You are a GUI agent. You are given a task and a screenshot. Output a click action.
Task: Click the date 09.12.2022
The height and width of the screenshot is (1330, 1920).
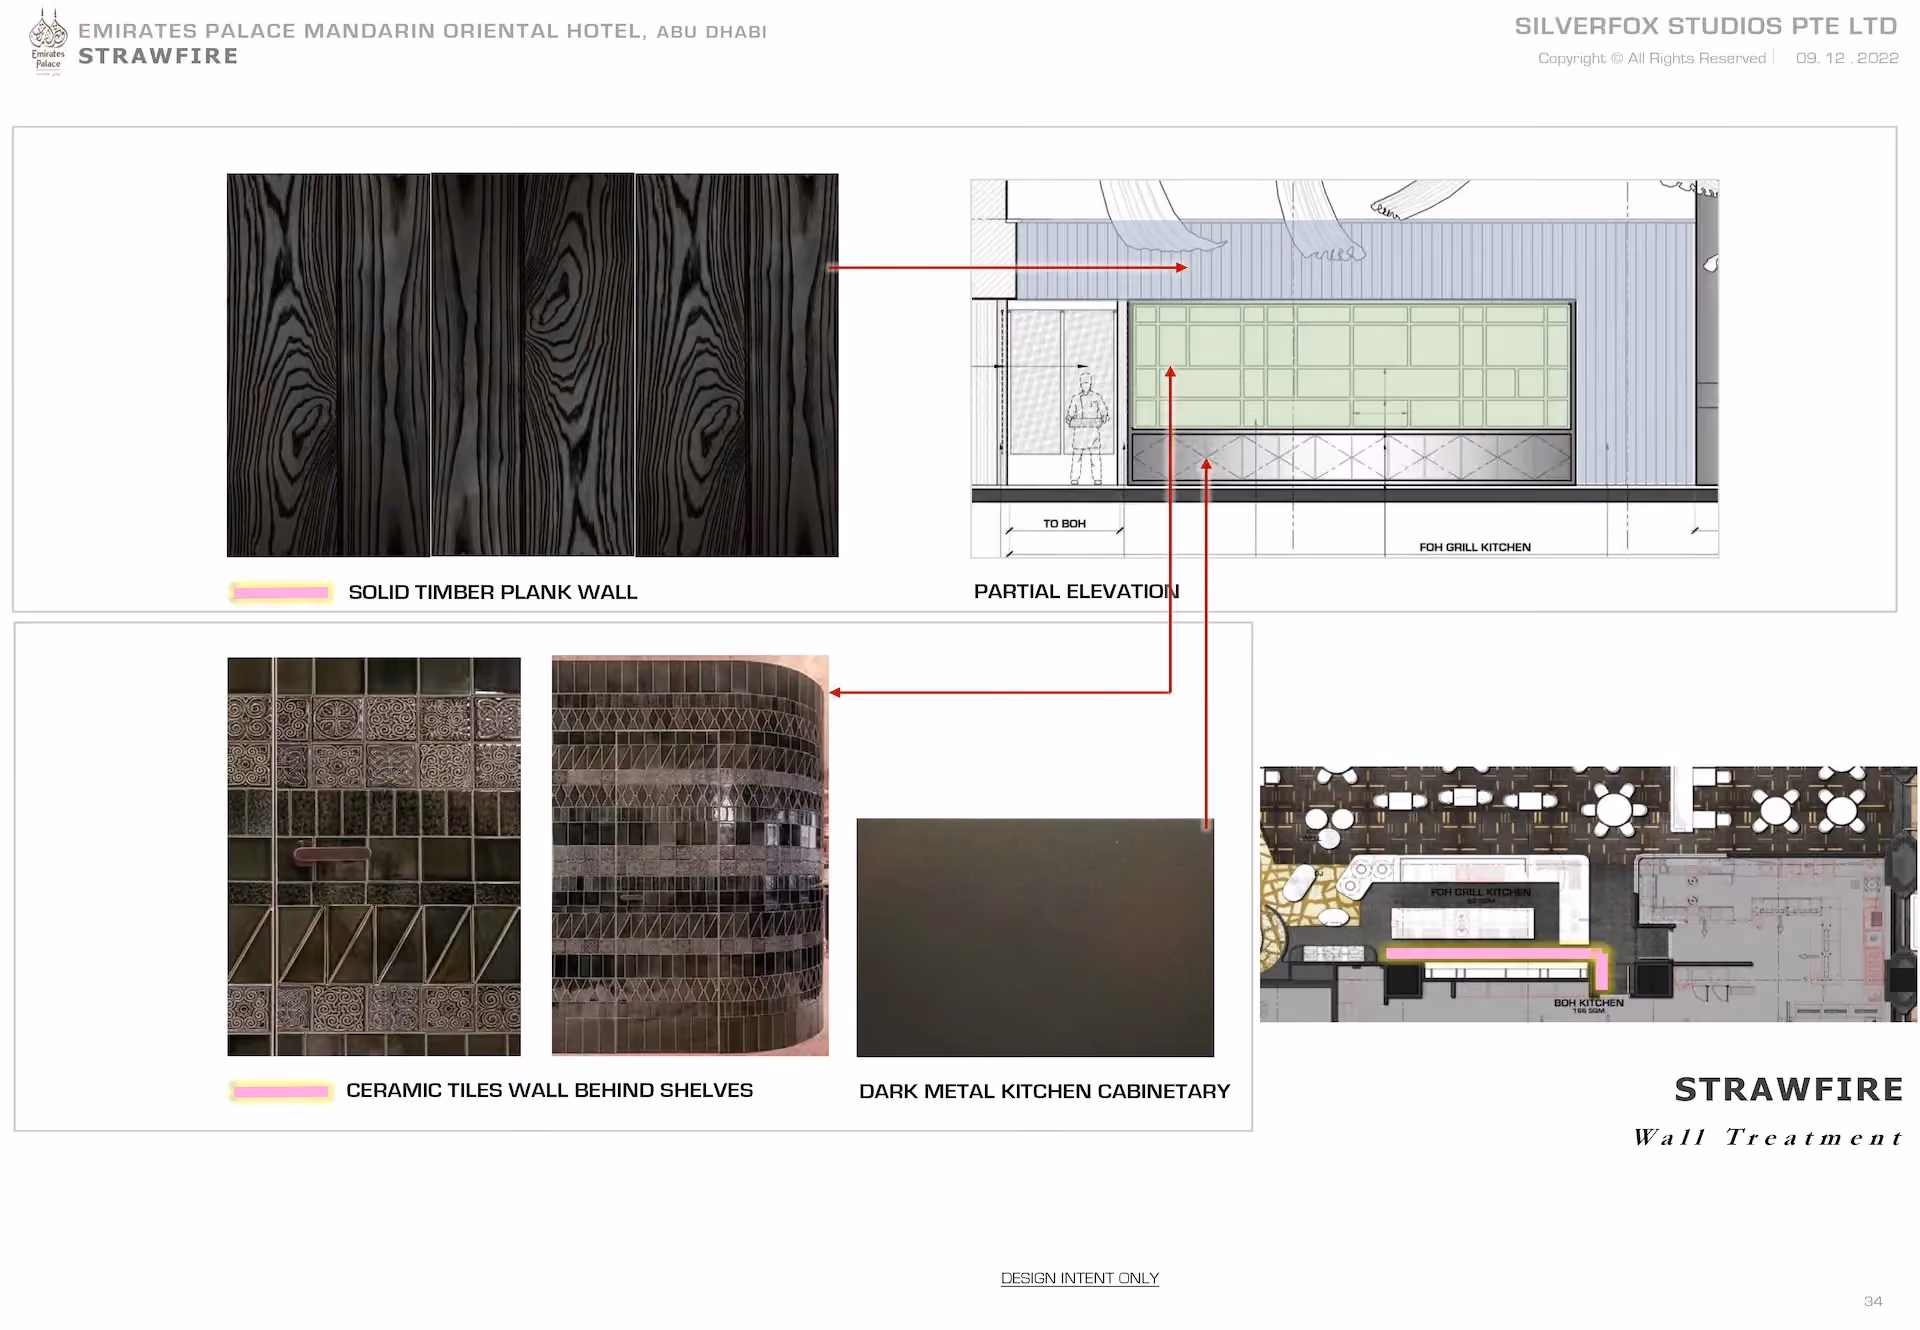click(x=1847, y=58)
